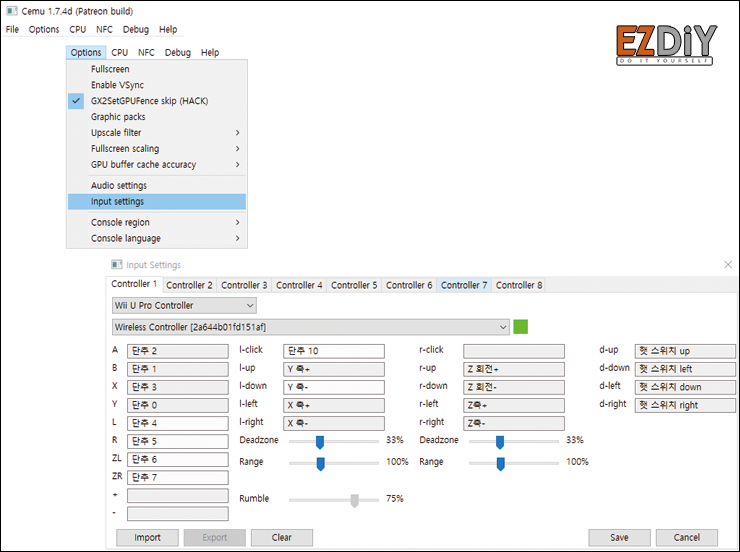
Task: Click the green controller status indicator
Action: (520, 326)
